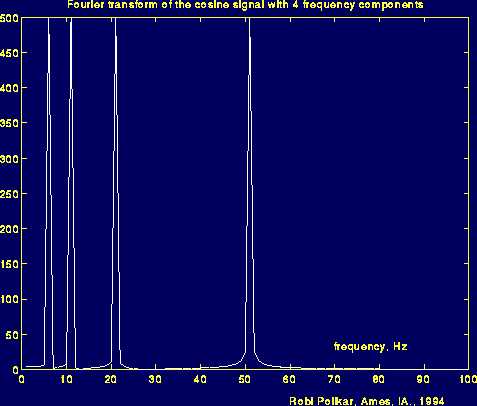Click the y-axis tick label 250
This screenshot has height=406, width=477.
pos(9,194)
